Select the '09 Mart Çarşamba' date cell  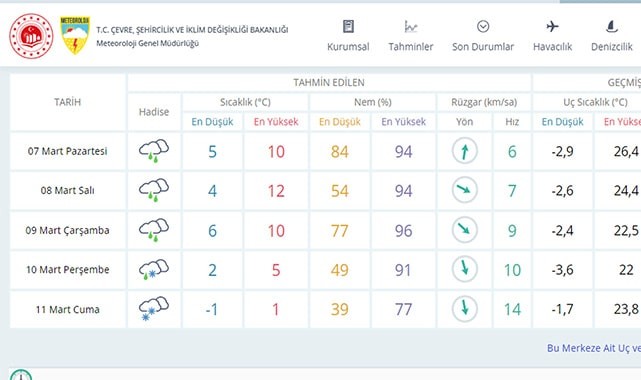coord(67,230)
